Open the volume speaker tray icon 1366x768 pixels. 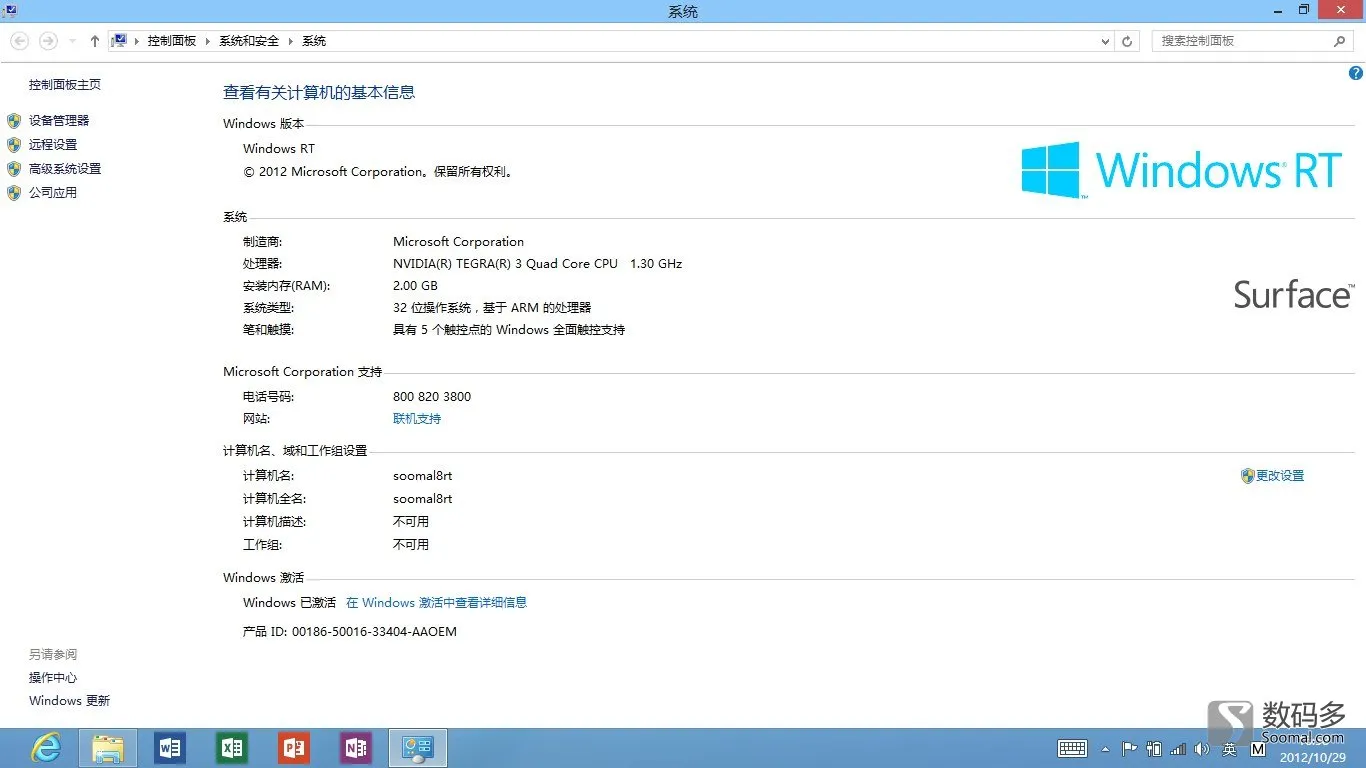(x=1201, y=748)
